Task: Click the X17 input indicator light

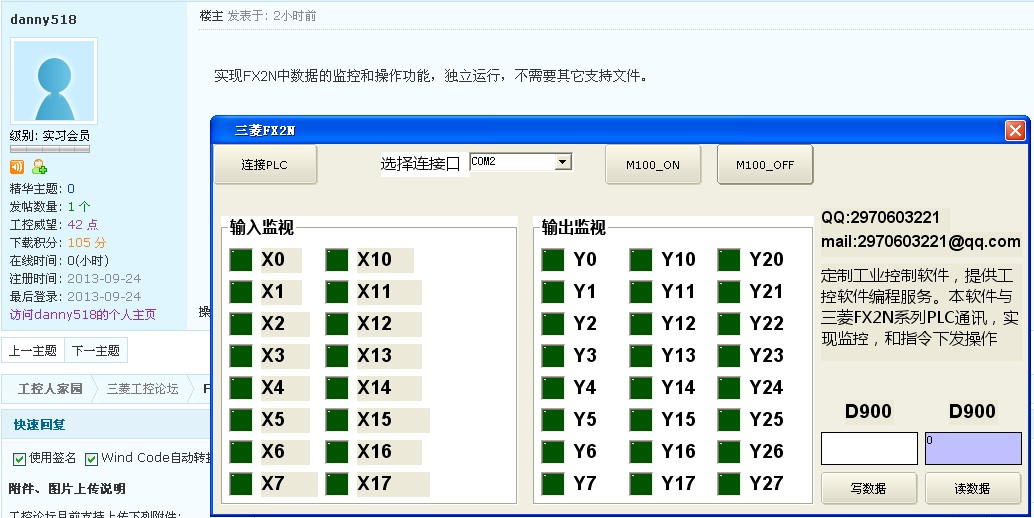Action: coord(337,484)
